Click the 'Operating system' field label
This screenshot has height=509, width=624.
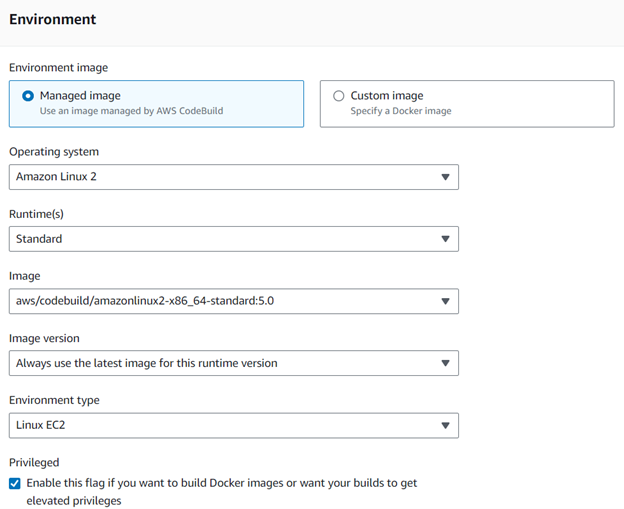(54, 152)
